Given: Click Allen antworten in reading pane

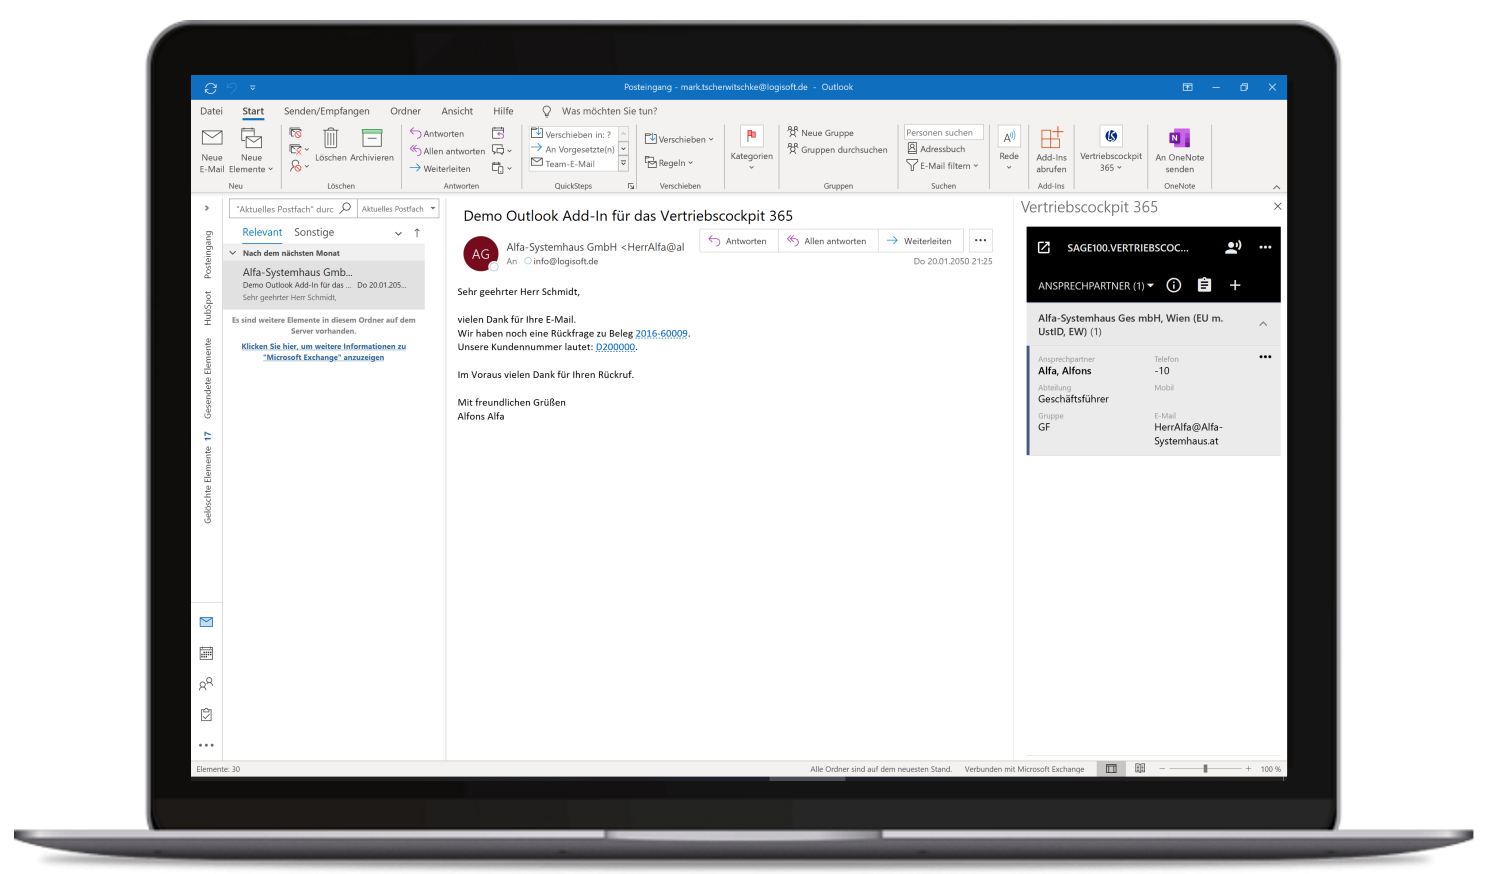Looking at the screenshot, I should (x=827, y=241).
